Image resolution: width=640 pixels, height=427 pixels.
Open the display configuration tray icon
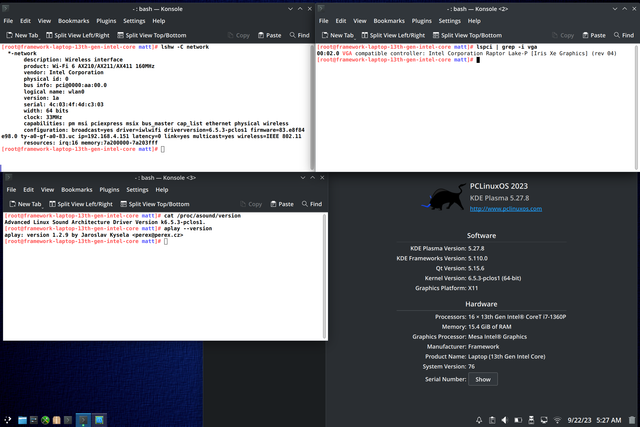click(x=544, y=420)
